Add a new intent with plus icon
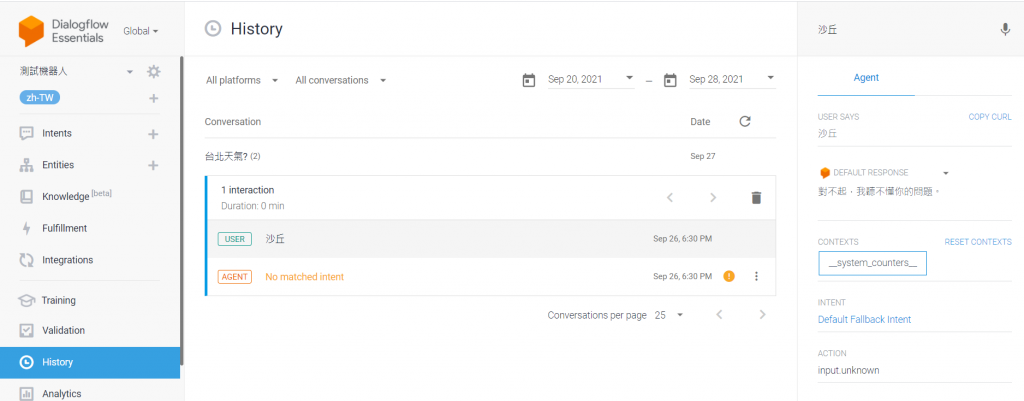 pyautogui.click(x=153, y=134)
